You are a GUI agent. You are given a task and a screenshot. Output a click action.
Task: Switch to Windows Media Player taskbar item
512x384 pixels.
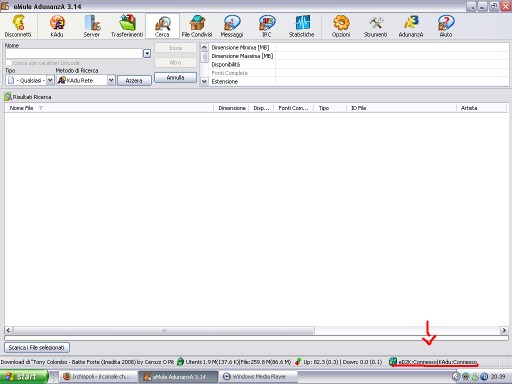click(x=258, y=377)
